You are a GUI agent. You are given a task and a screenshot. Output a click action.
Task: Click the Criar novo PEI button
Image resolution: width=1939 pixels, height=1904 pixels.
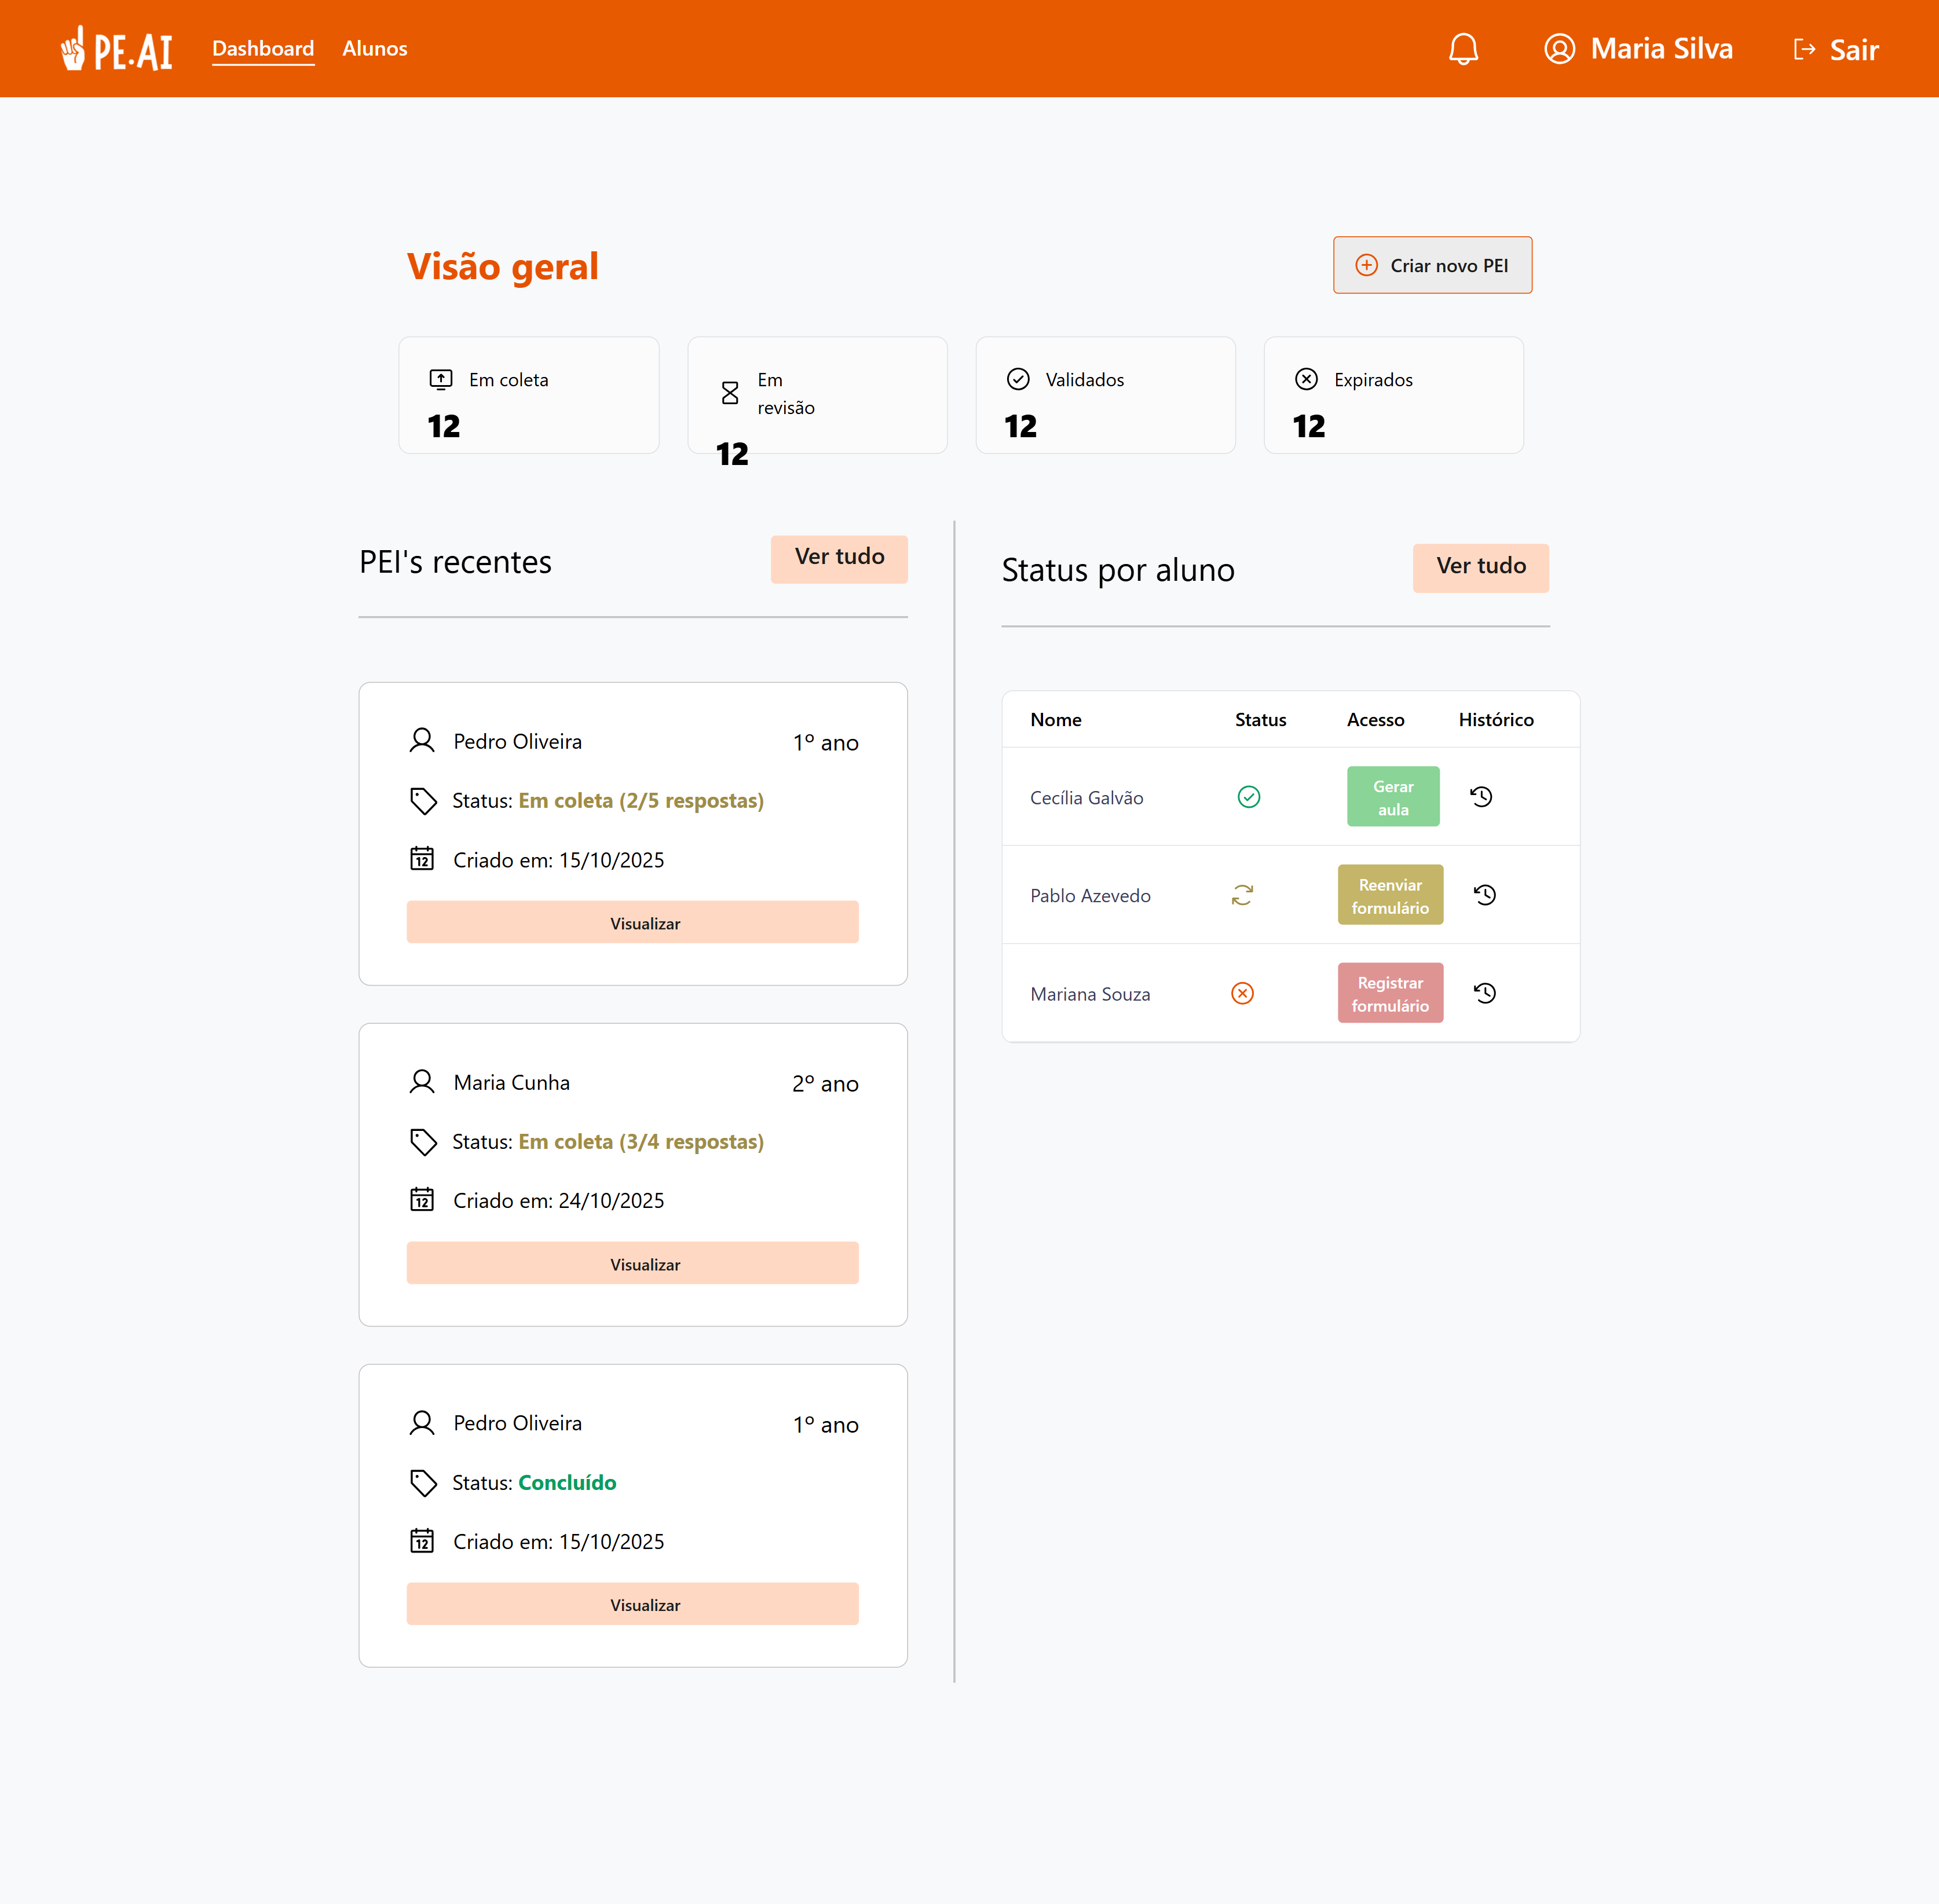click(1432, 265)
